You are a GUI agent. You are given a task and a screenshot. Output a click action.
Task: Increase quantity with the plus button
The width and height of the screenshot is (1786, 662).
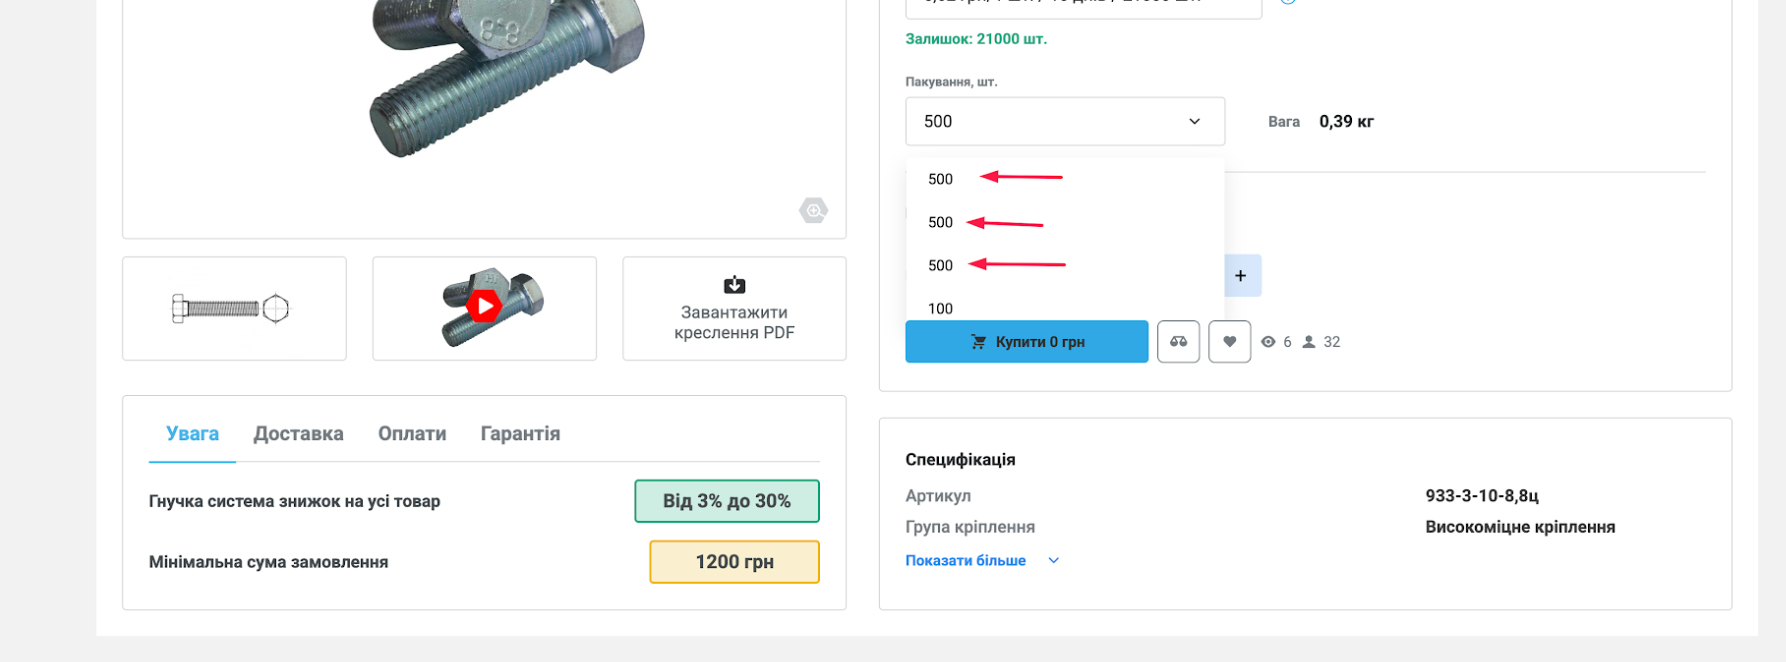[1240, 276]
